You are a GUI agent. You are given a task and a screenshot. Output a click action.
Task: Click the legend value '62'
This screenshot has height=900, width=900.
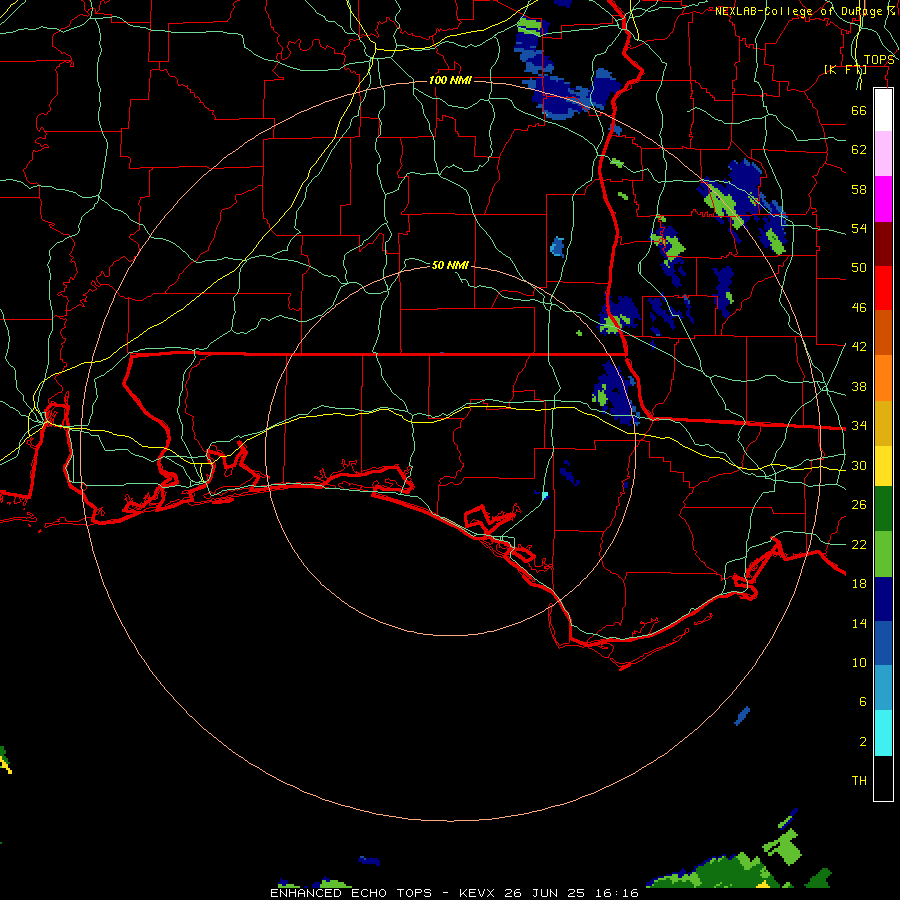859,150
